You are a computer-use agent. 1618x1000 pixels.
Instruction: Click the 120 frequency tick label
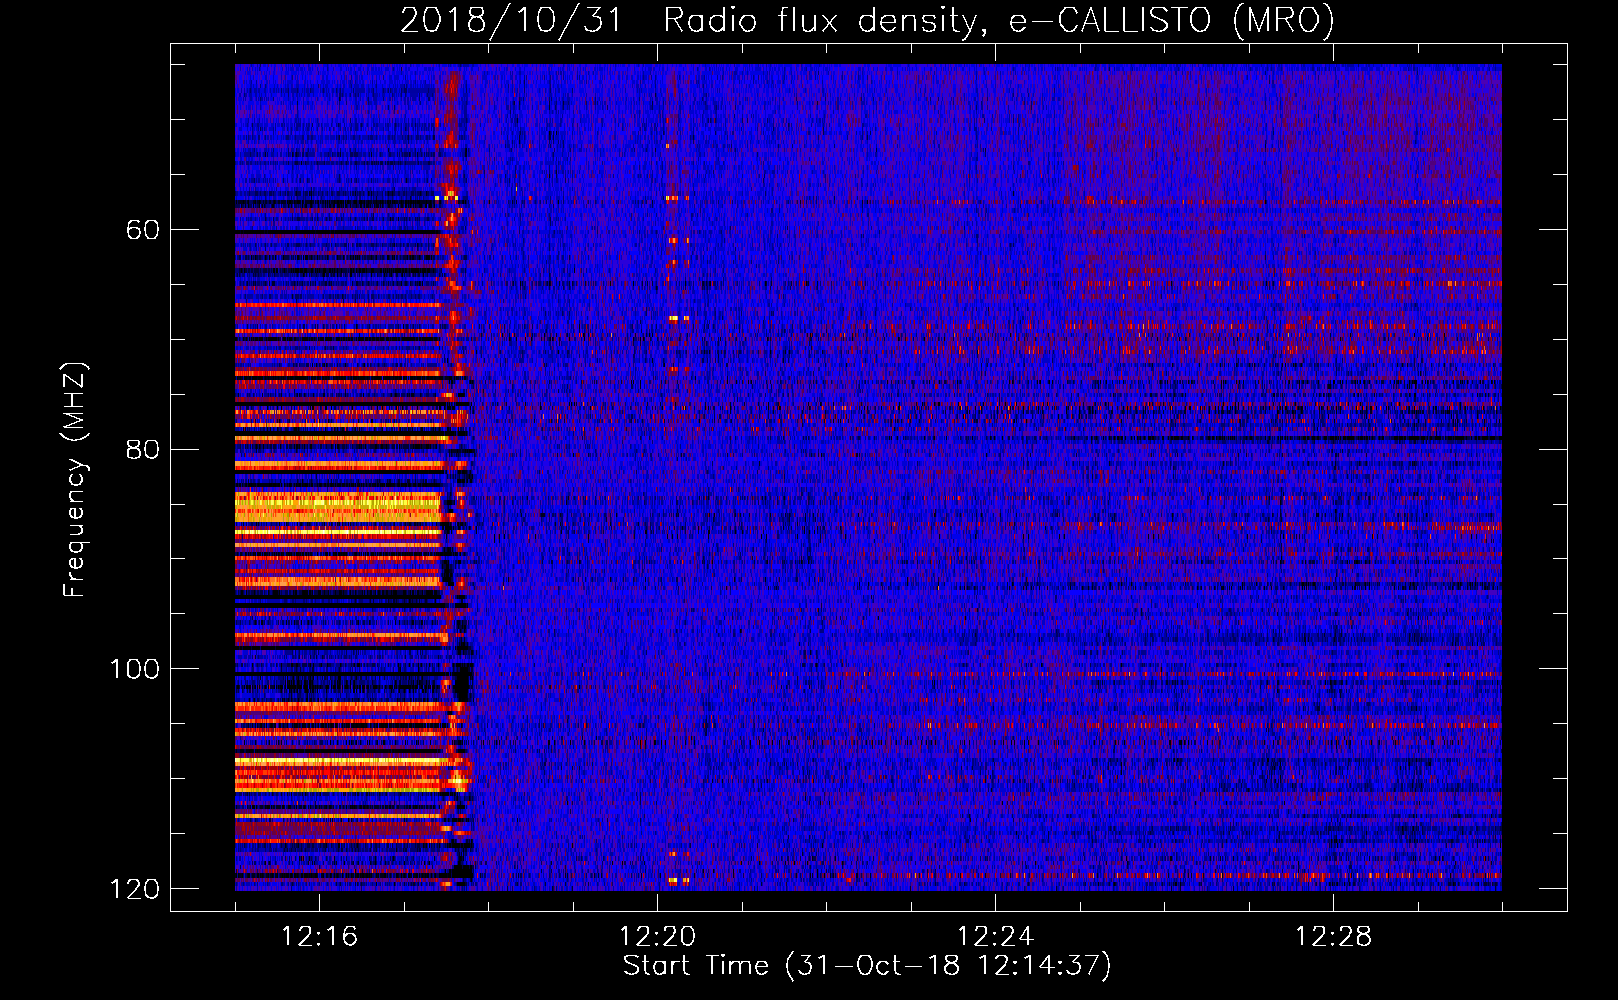(x=134, y=889)
